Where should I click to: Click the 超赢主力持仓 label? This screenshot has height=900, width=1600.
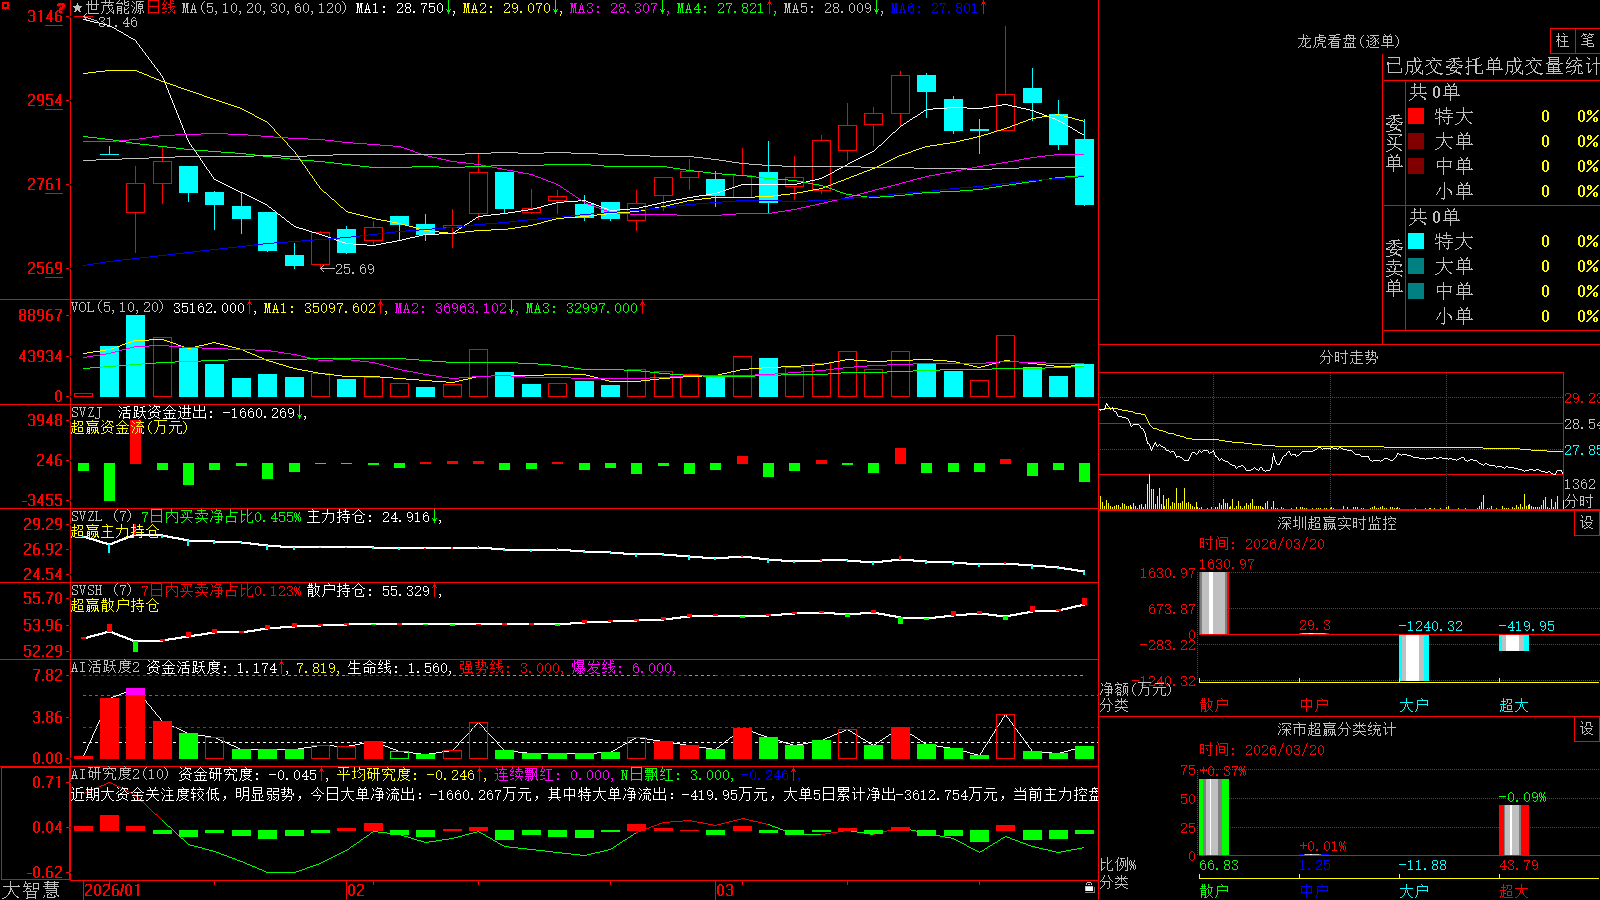[115, 531]
